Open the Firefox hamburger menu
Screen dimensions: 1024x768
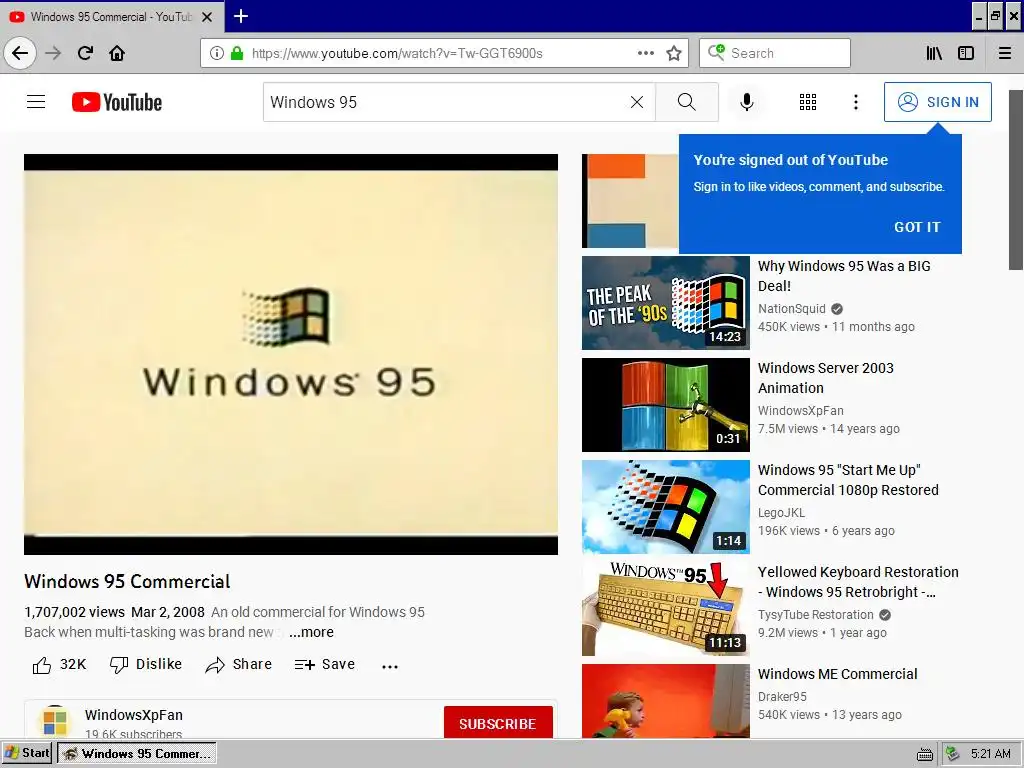[1005, 53]
